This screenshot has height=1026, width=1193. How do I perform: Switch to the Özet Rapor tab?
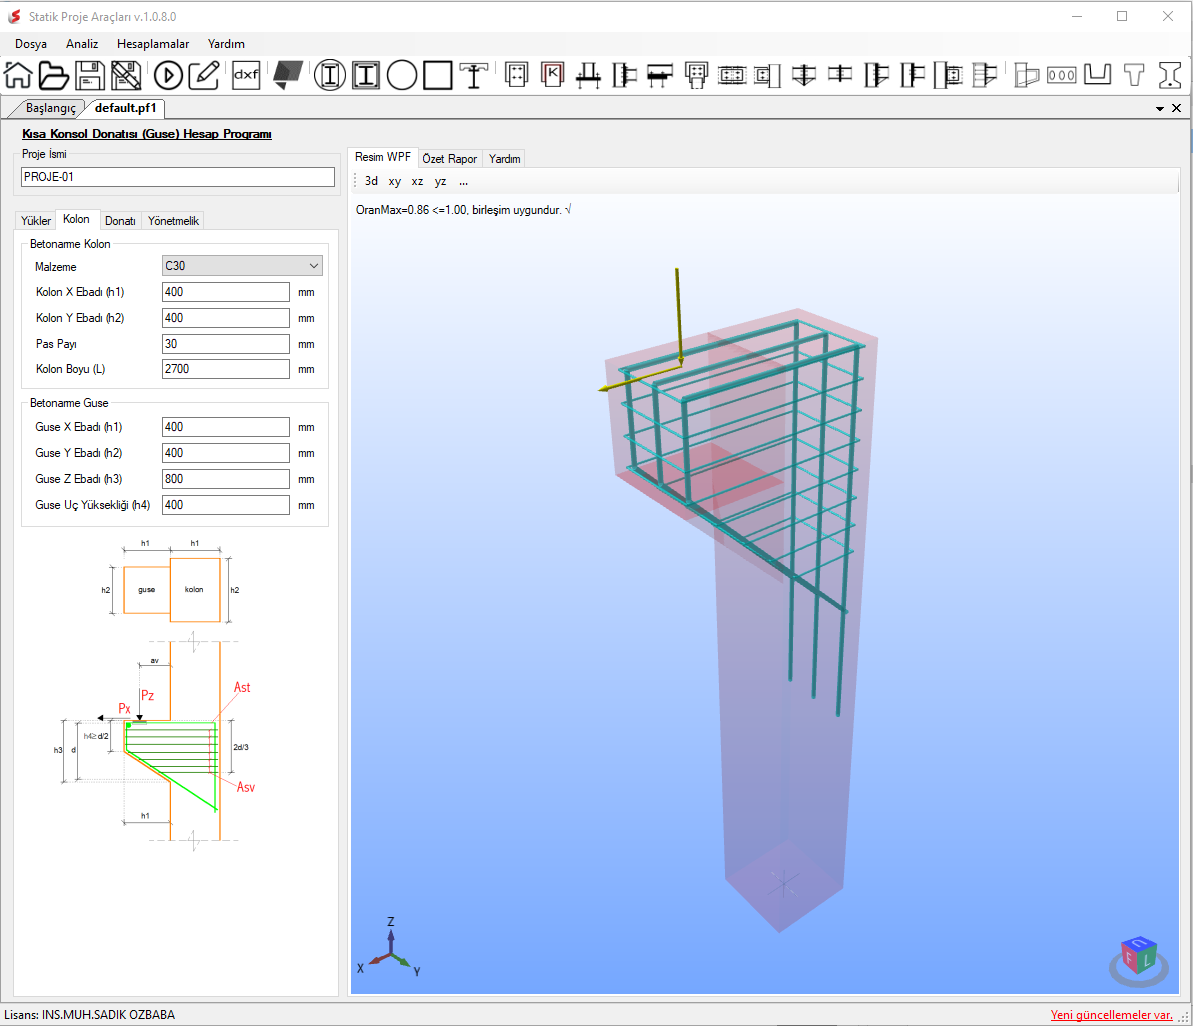[450, 158]
